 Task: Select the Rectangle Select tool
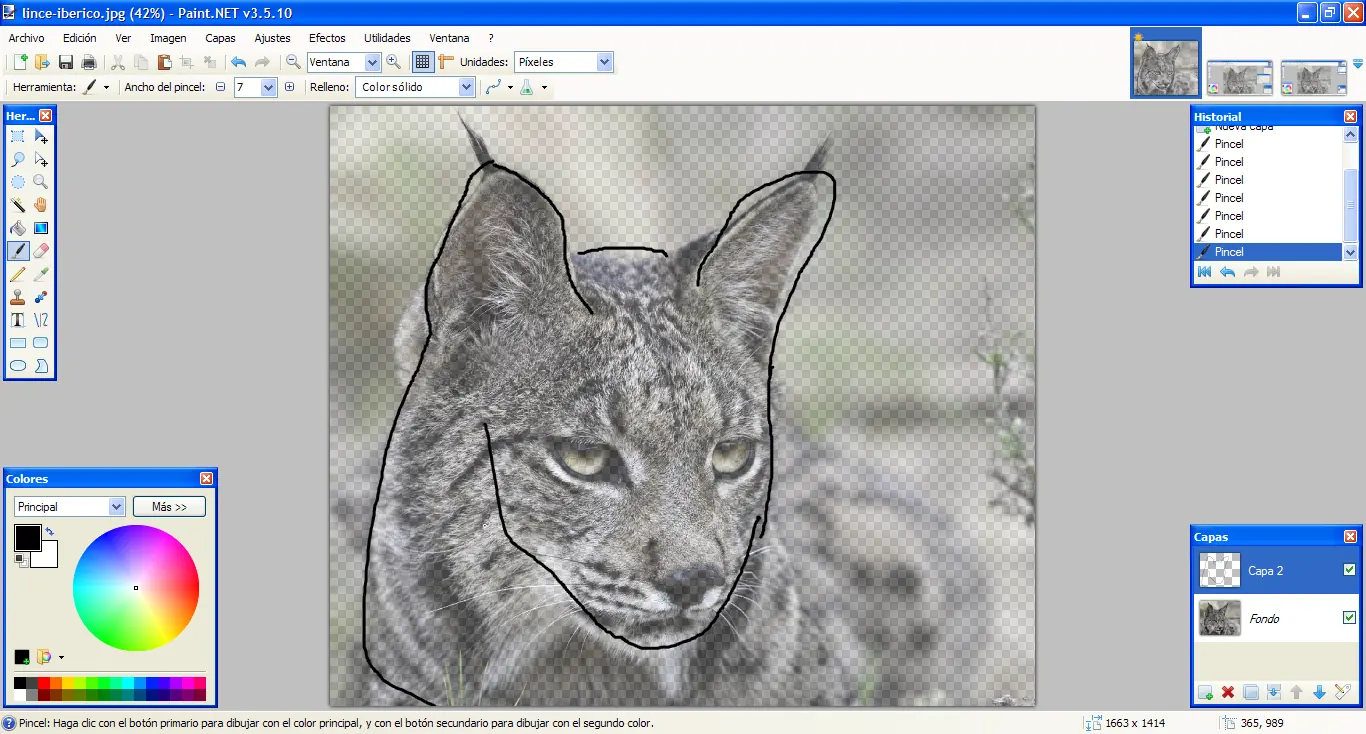[x=18, y=136]
